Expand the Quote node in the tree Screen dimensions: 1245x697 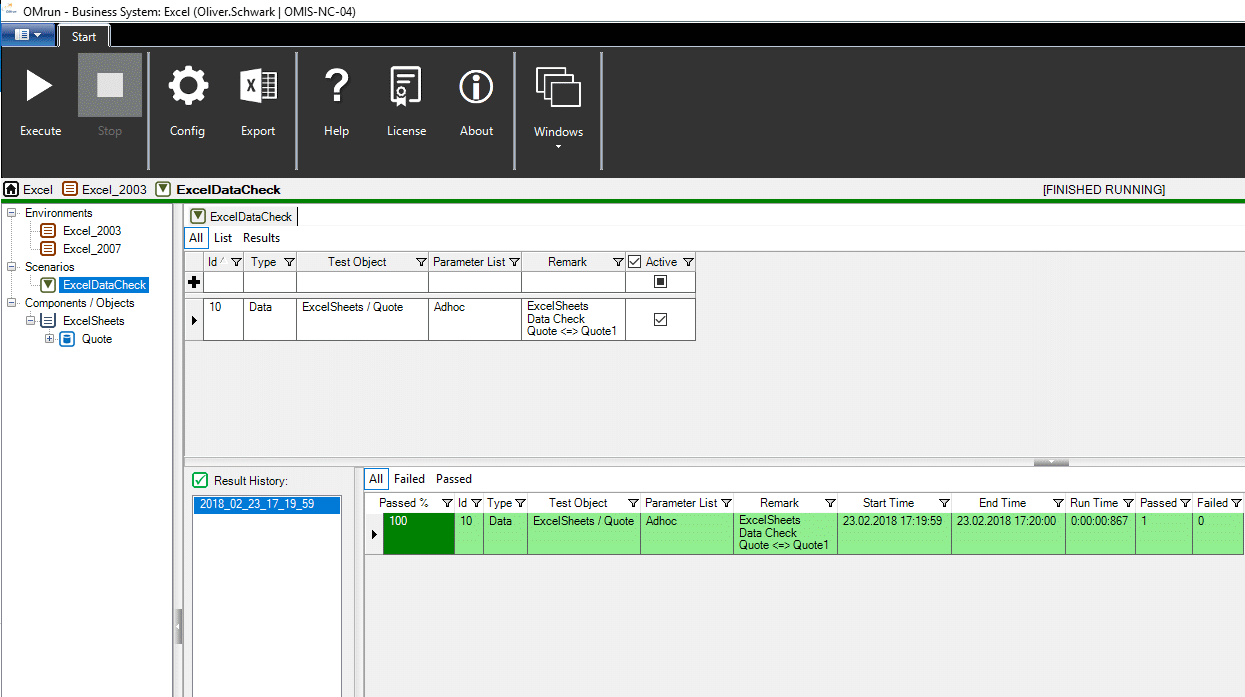[x=49, y=339]
